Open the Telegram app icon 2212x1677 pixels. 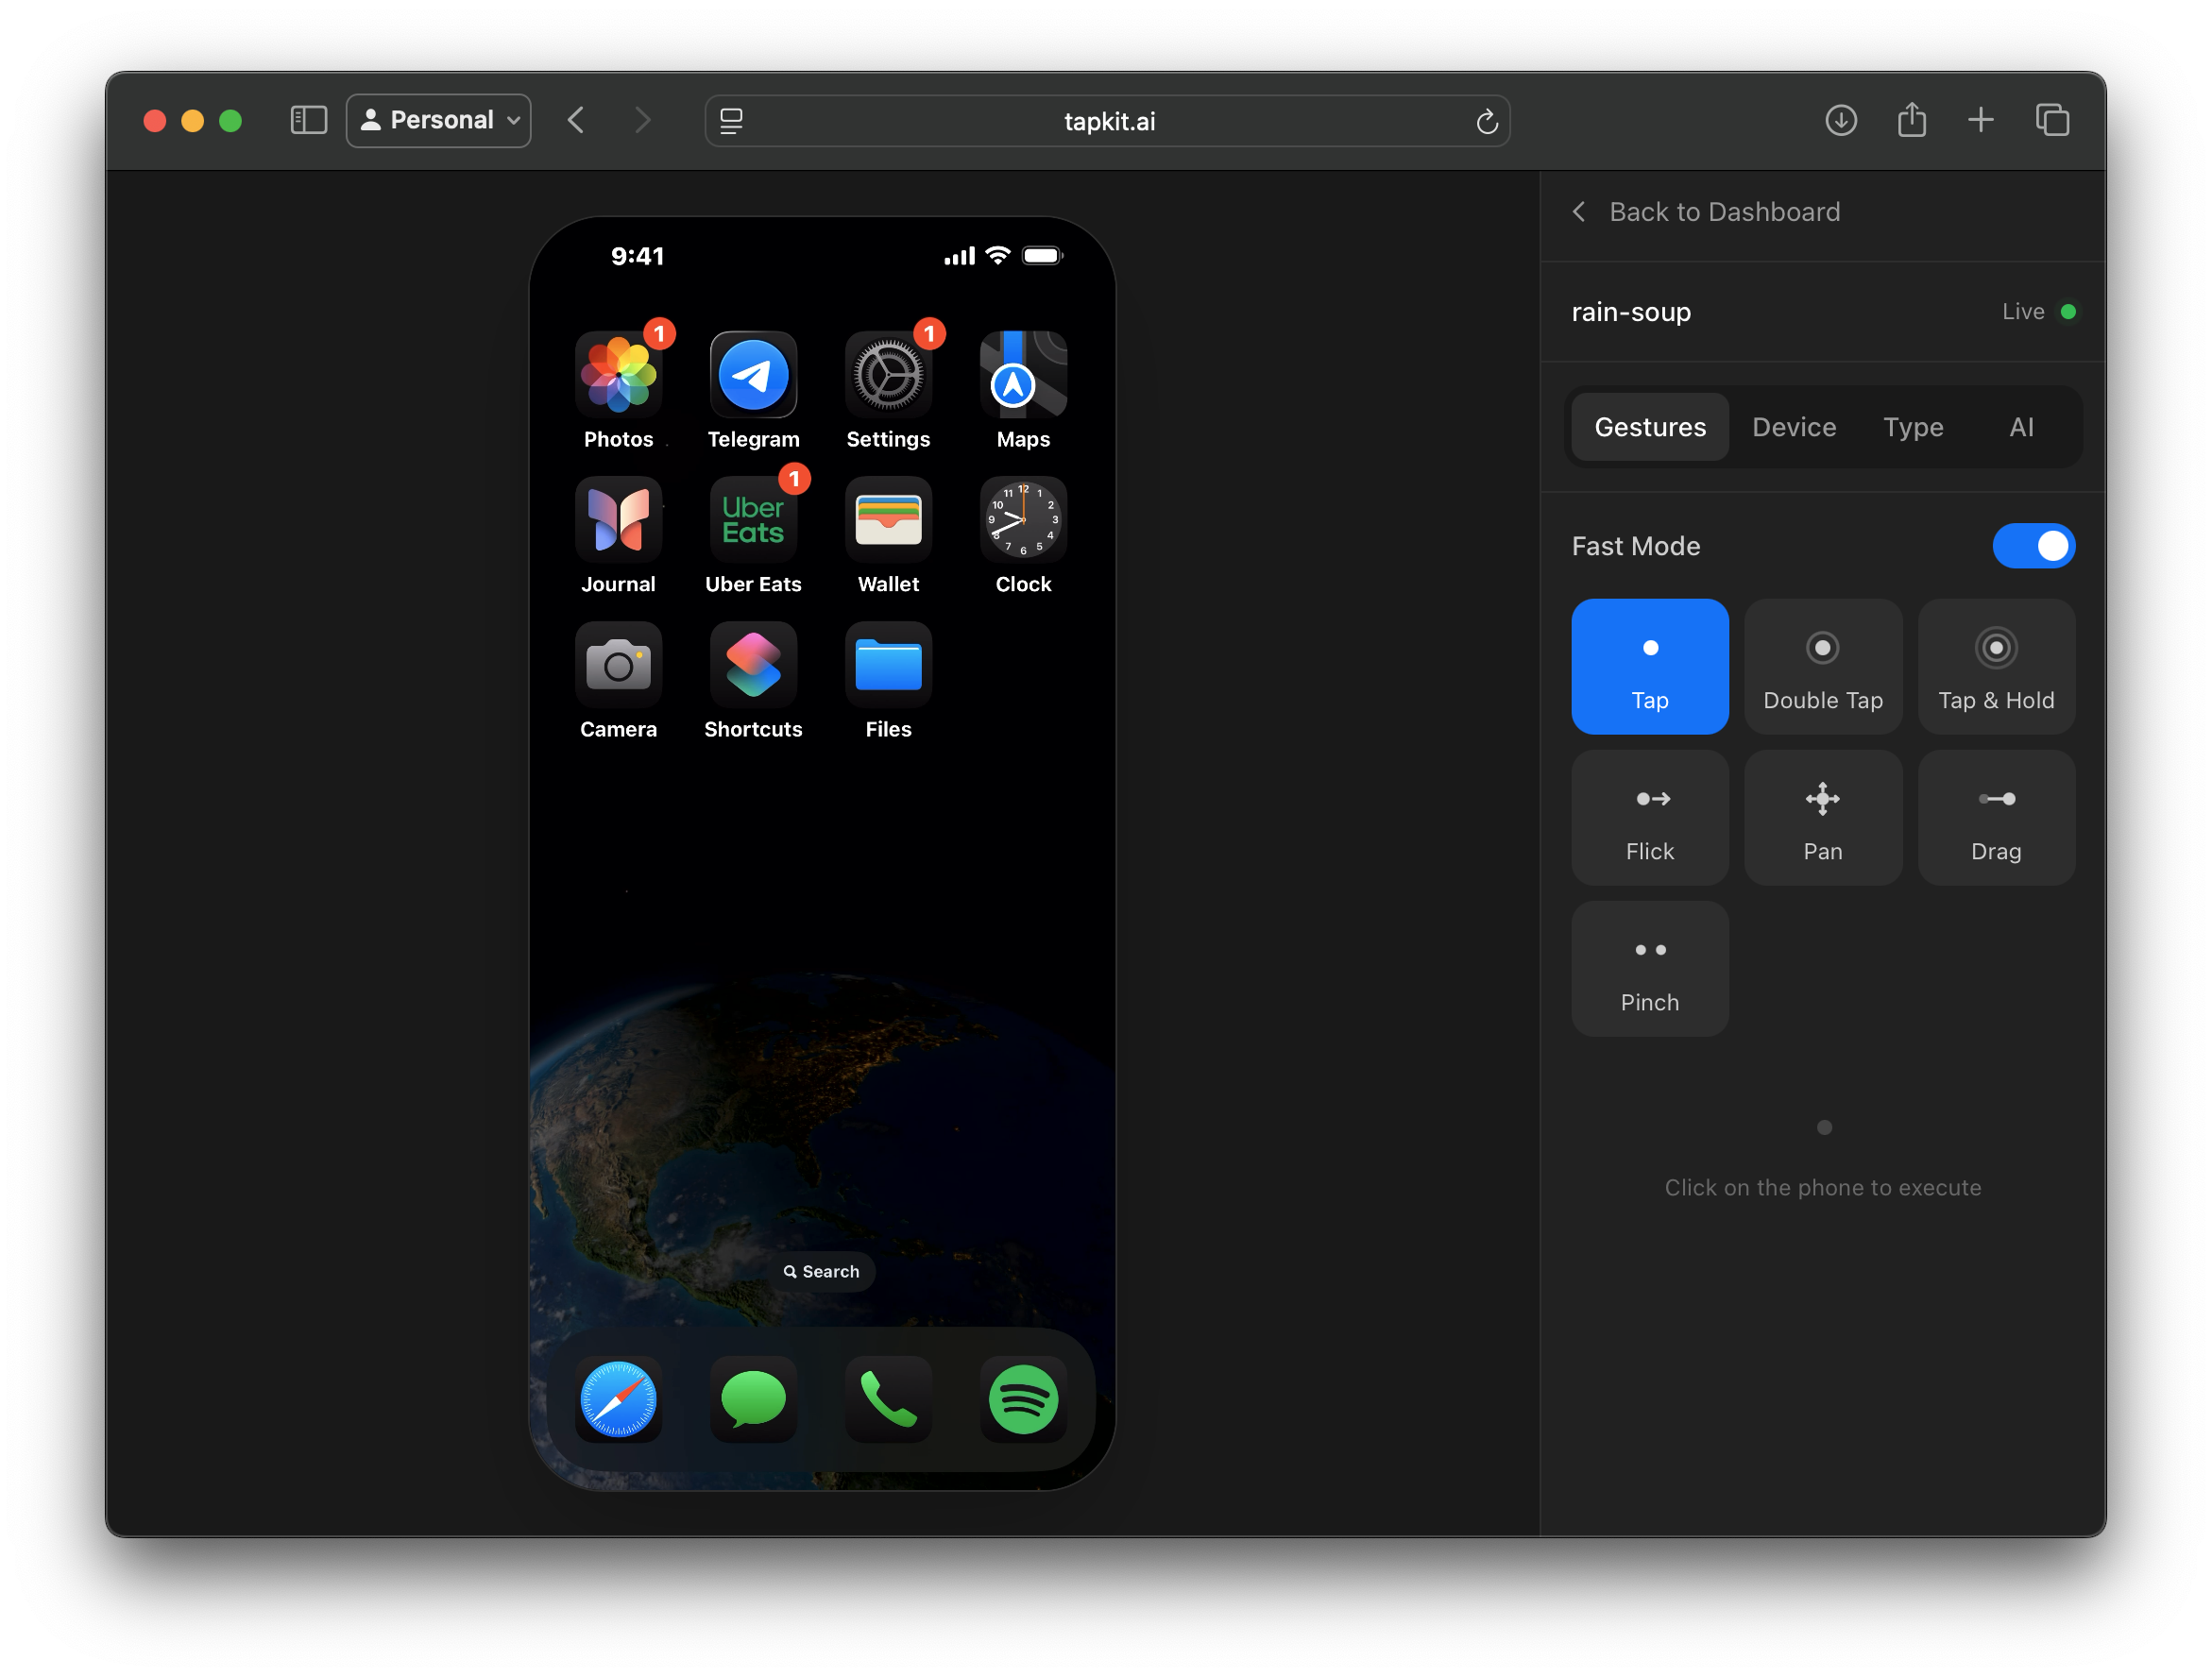pyautogui.click(x=753, y=375)
